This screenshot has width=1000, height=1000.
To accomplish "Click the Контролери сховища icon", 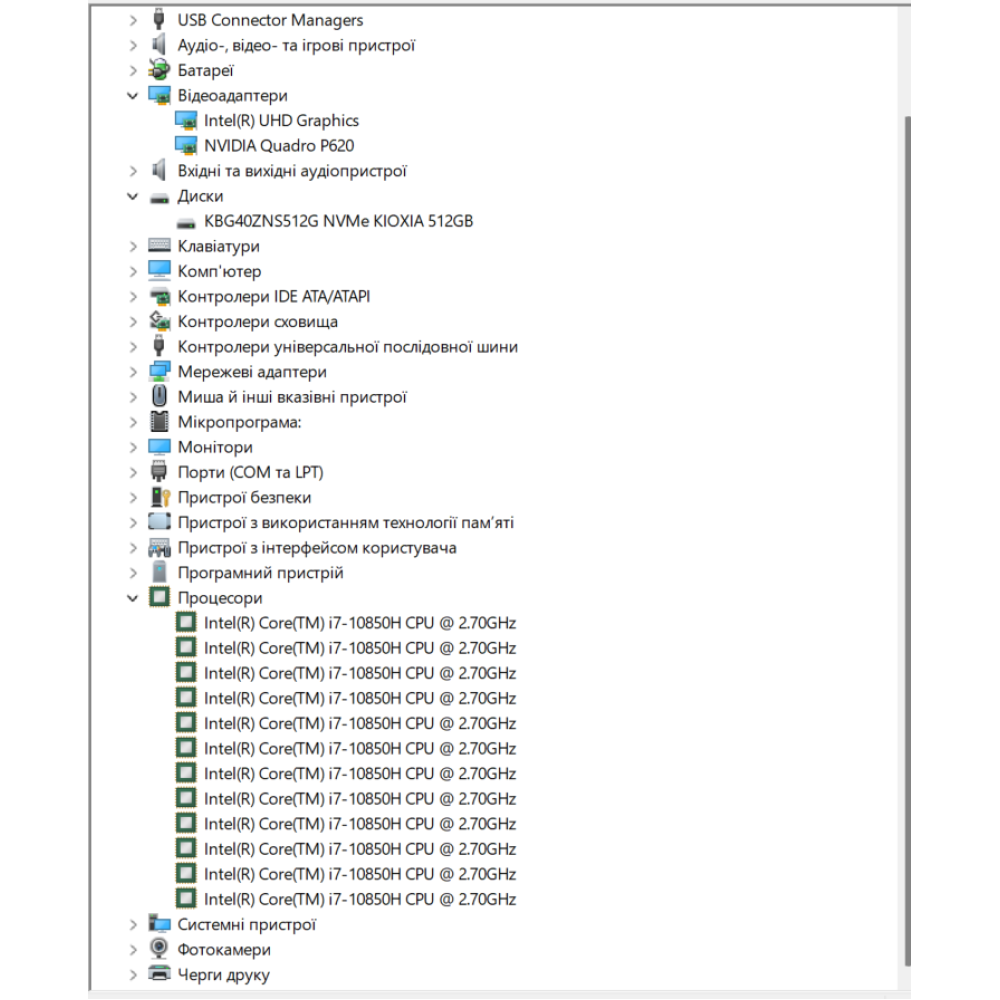I will [159, 321].
